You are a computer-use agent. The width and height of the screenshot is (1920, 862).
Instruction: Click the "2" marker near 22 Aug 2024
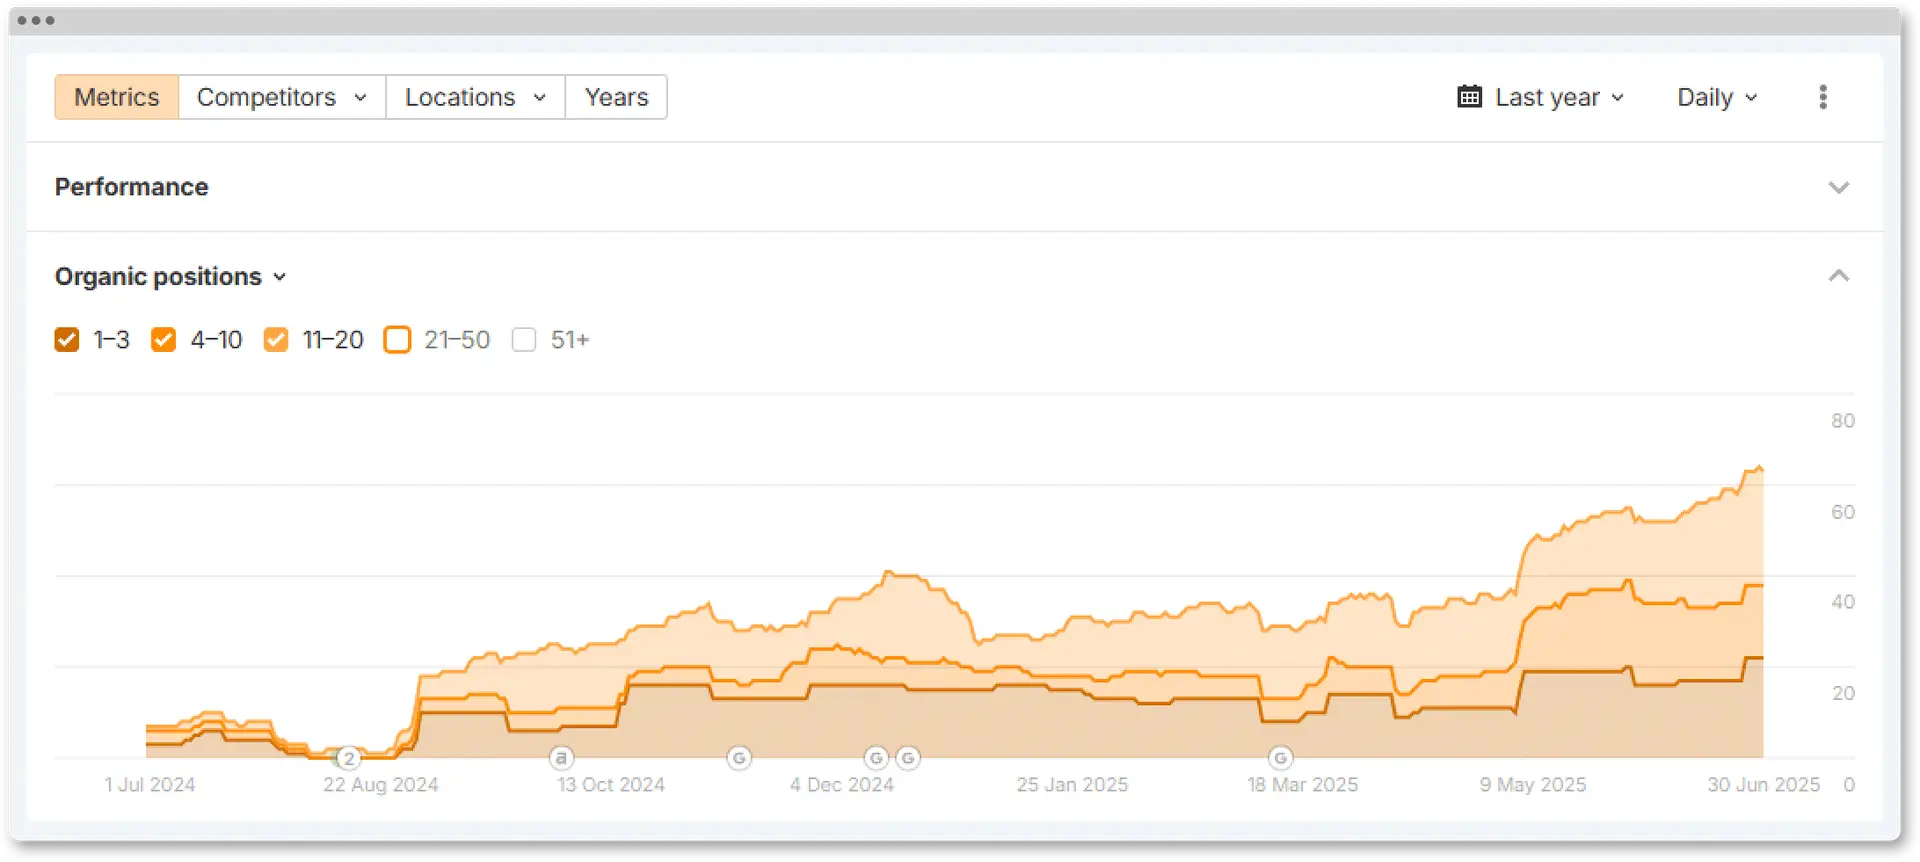[x=348, y=758]
